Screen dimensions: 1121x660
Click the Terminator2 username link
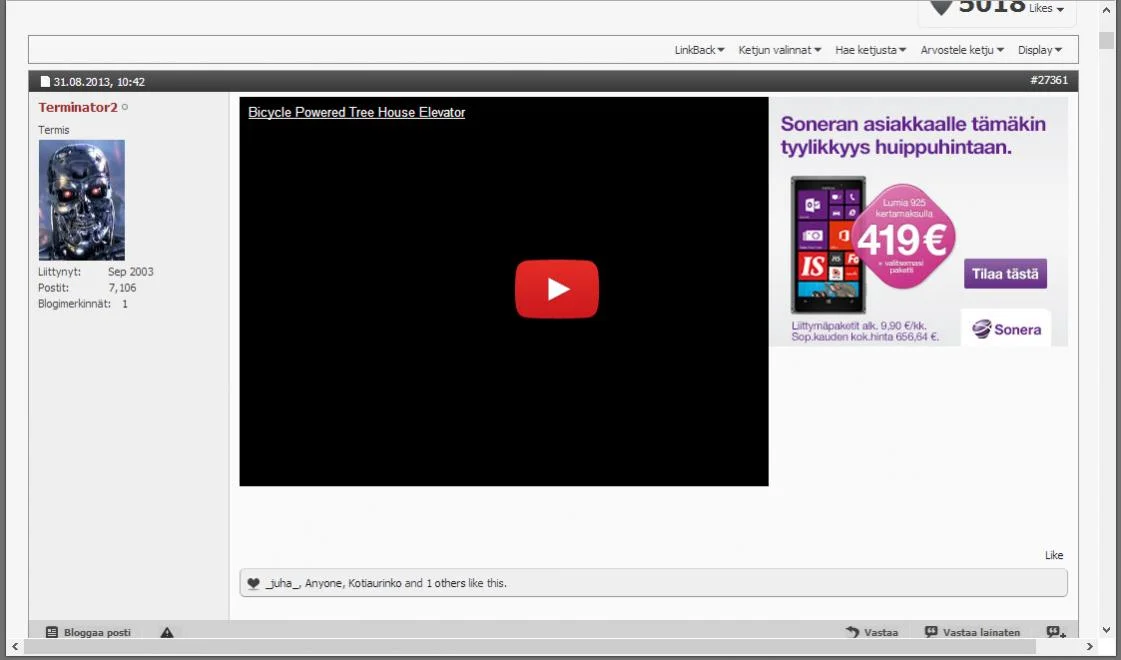pyautogui.click(x=78, y=107)
